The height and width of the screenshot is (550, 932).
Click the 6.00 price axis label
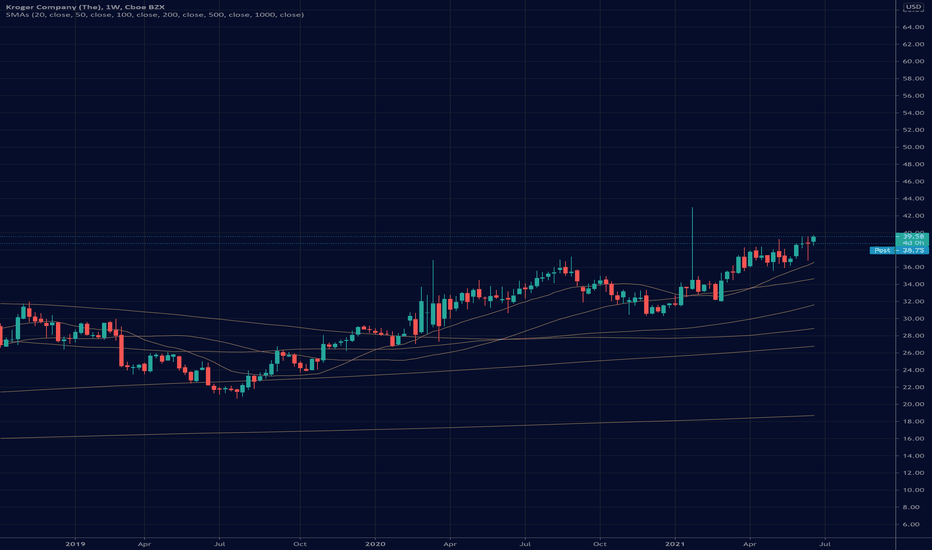point(911,524)
